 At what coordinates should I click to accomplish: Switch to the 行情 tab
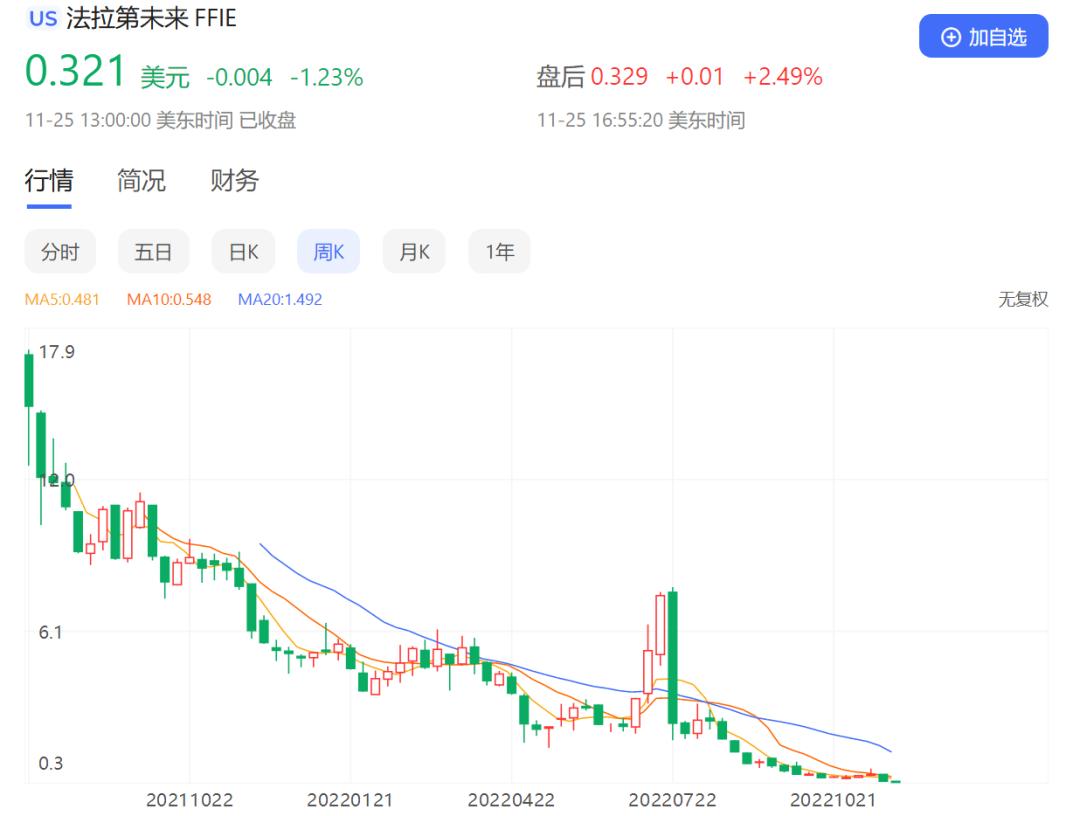[49, 181]
